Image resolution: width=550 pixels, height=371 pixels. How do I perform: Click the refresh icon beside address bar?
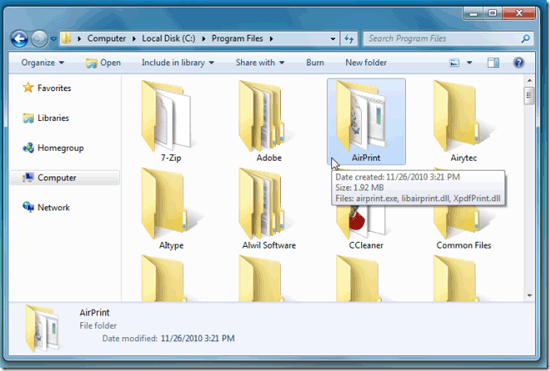pos(349,39)
